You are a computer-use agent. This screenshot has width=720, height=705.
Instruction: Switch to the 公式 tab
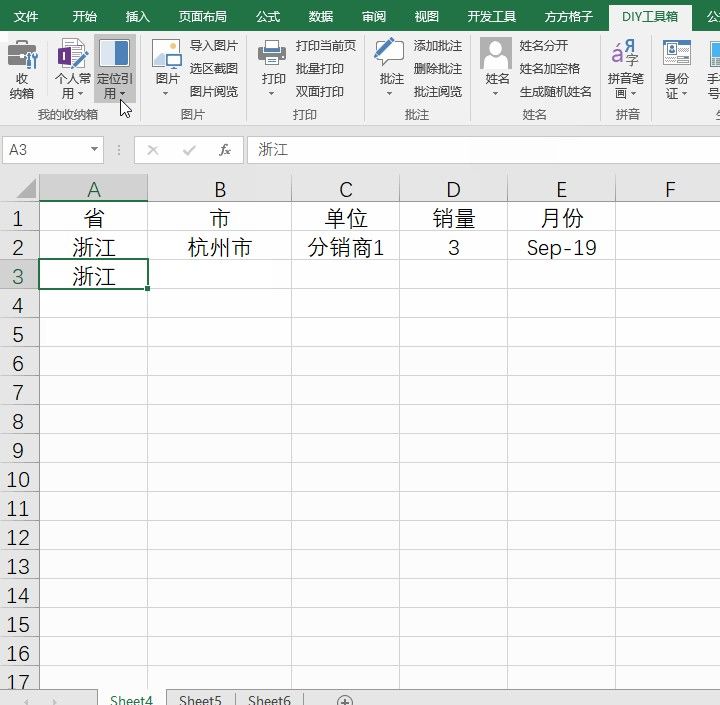tap(268, 17)
